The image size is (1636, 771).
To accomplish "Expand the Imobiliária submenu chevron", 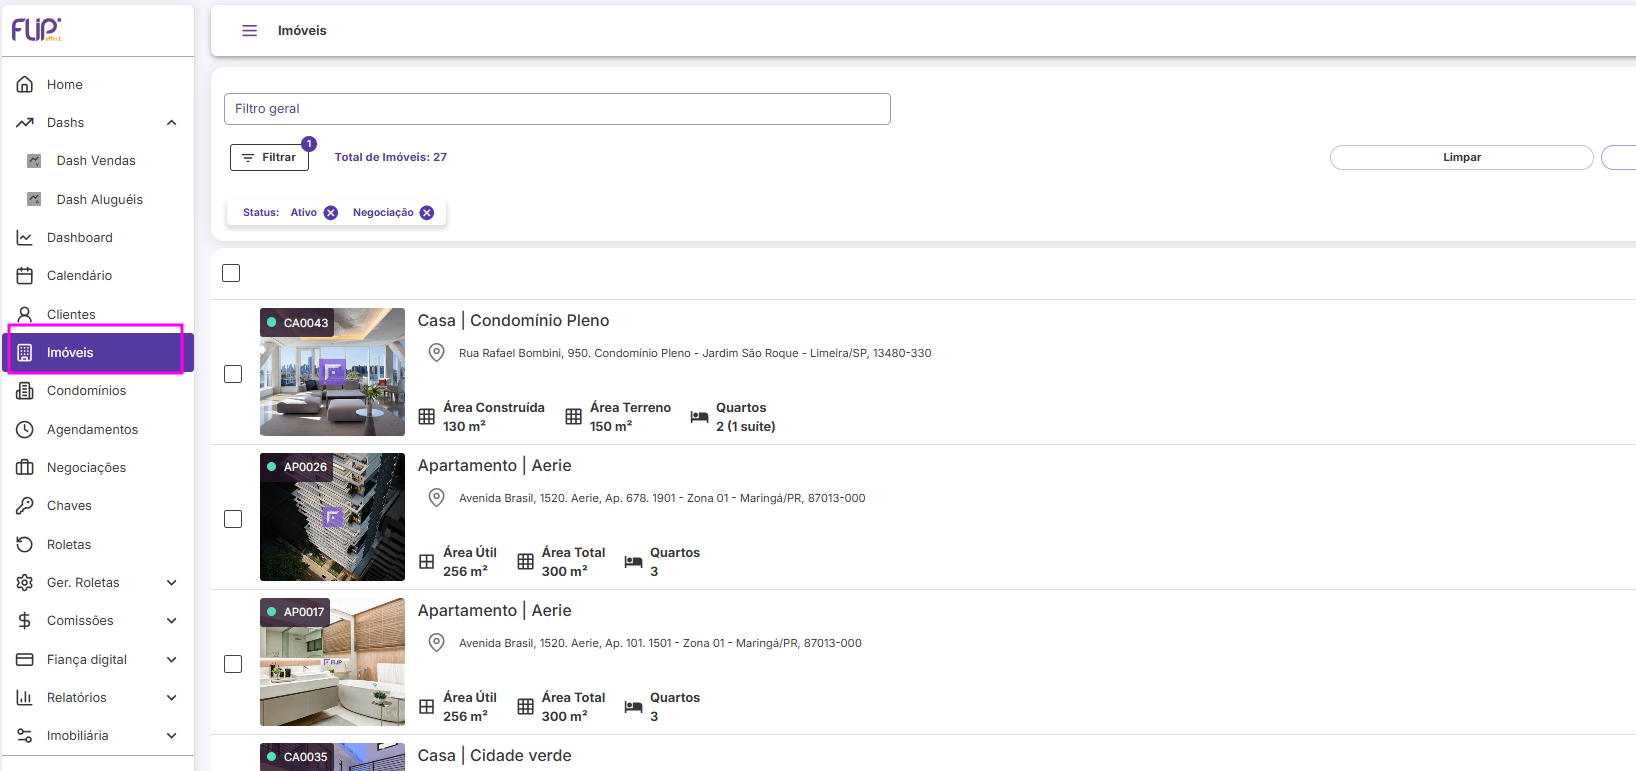I will (x=172, y=736).
